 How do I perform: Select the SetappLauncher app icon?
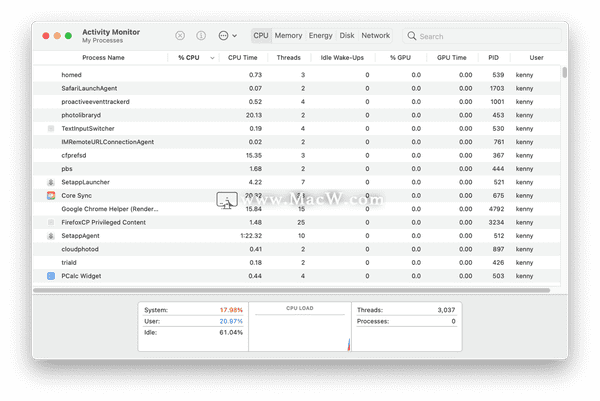point(51,182)
